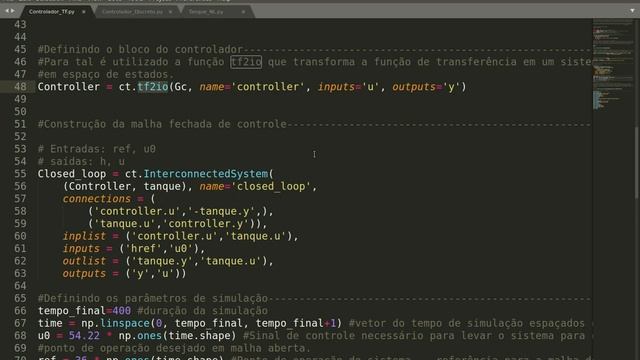Click the value 400 on line 66
The width and height of the screenshot is (640, 360).
122,311
